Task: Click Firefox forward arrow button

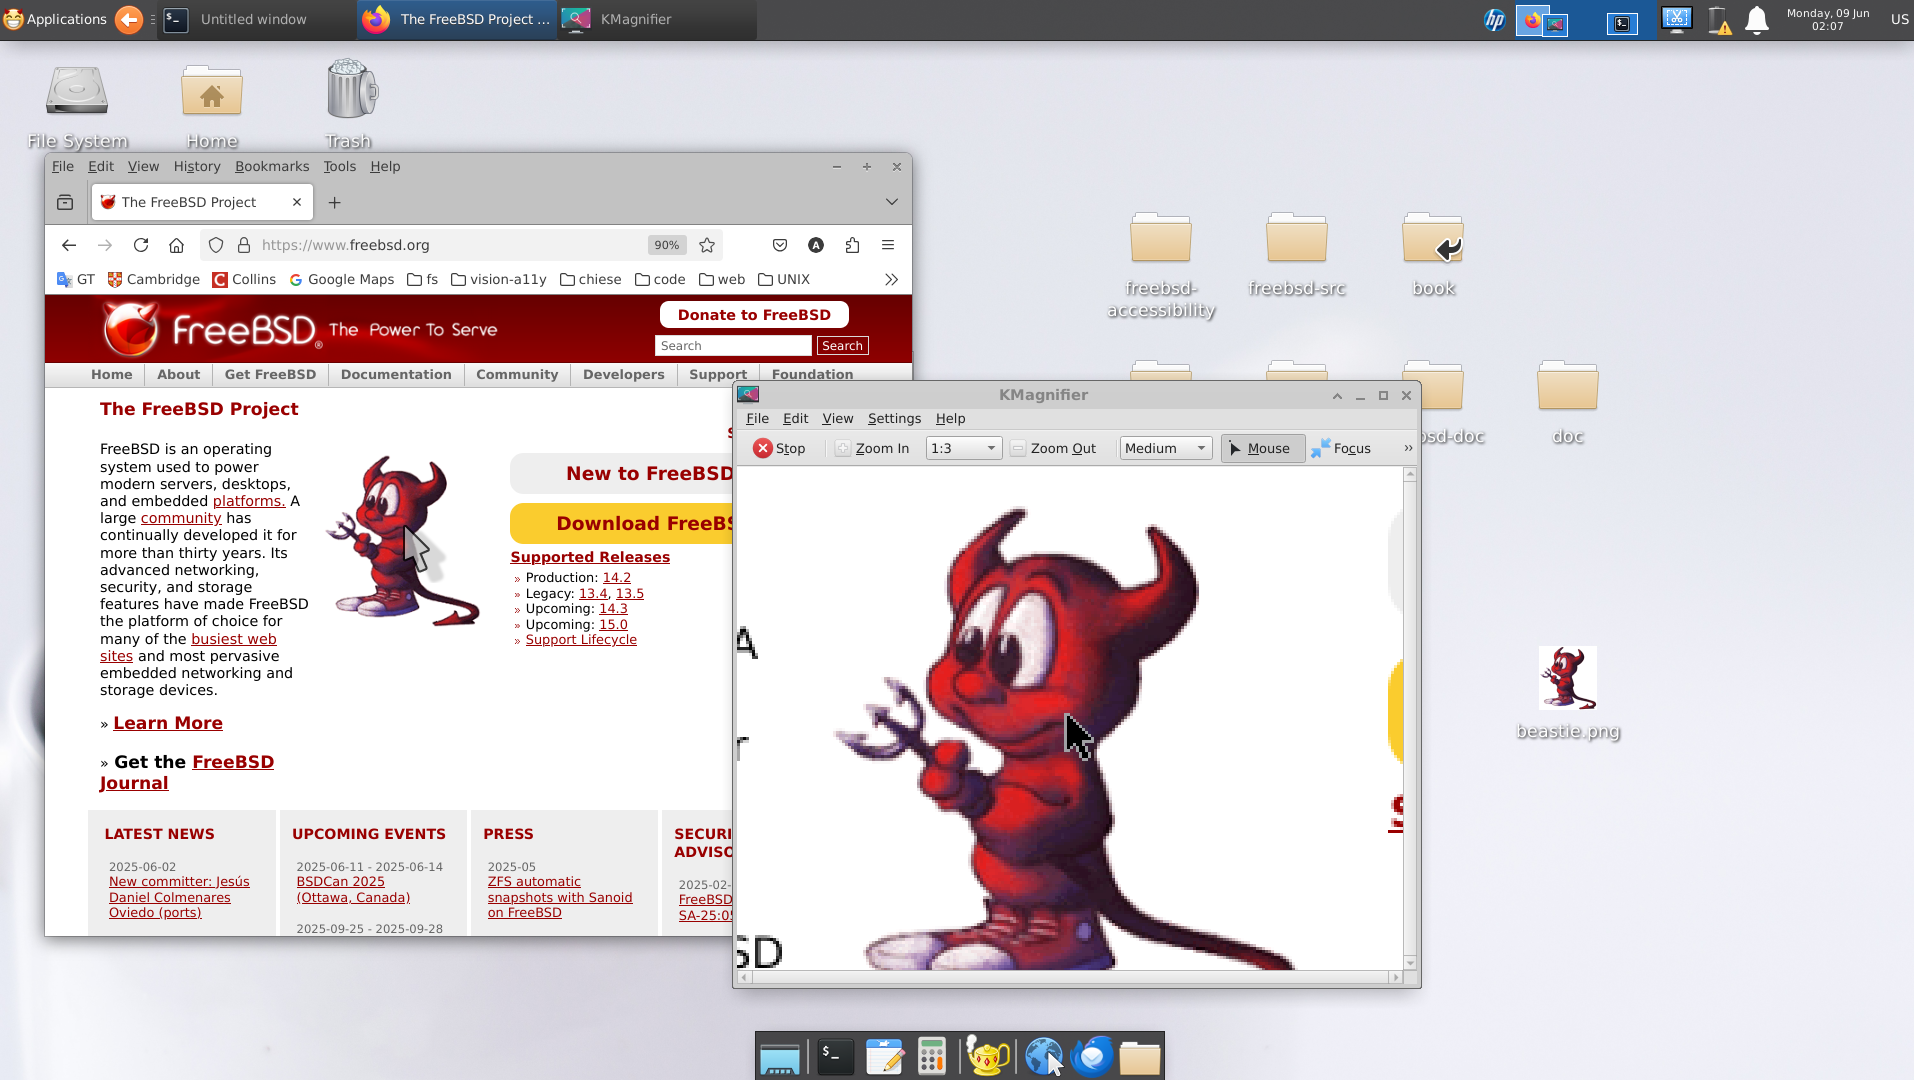Action: coord(105,245)
